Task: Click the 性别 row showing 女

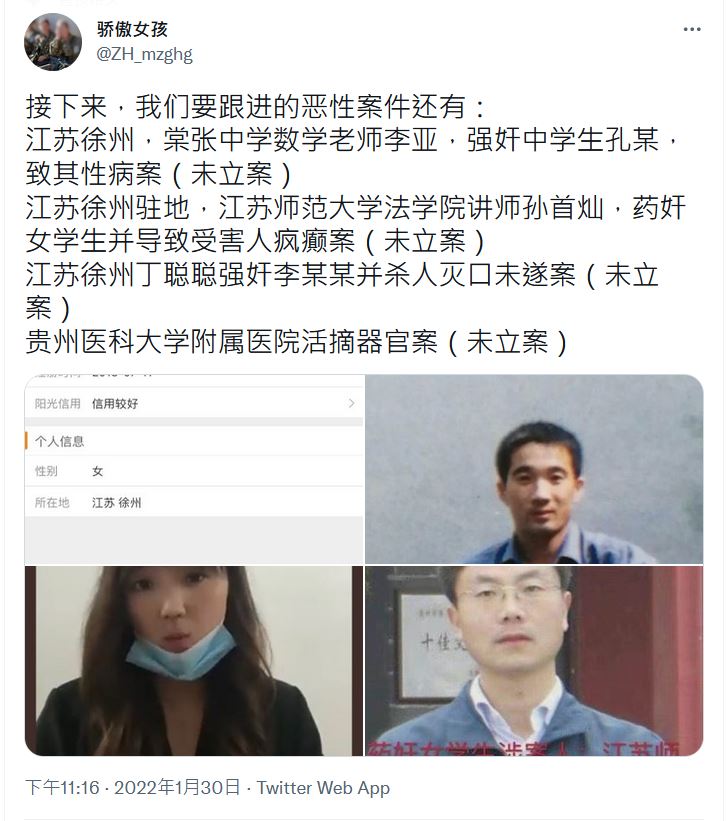Action: click(x=194, y=471)
